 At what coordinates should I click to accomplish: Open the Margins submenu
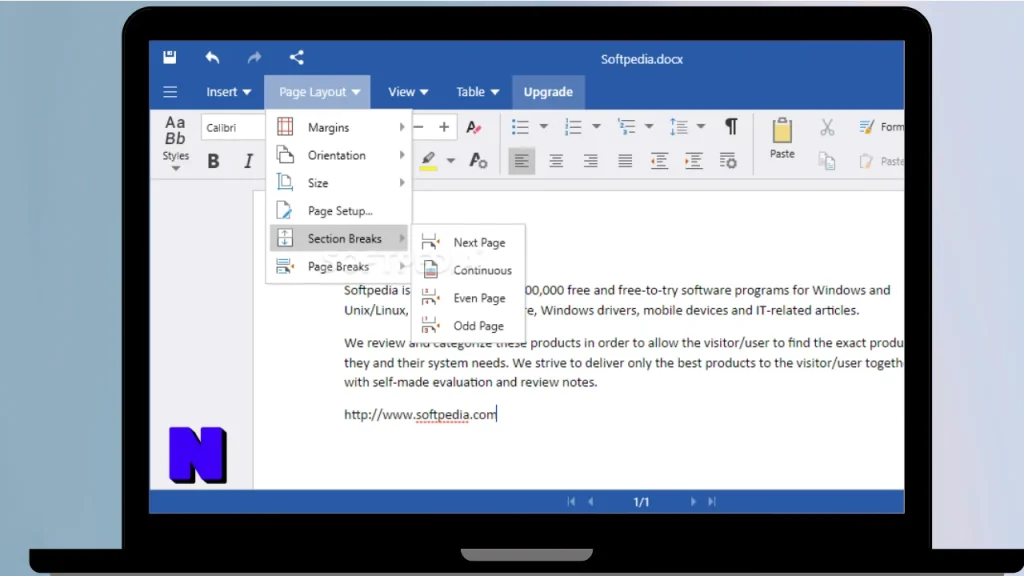pos(340,127)
